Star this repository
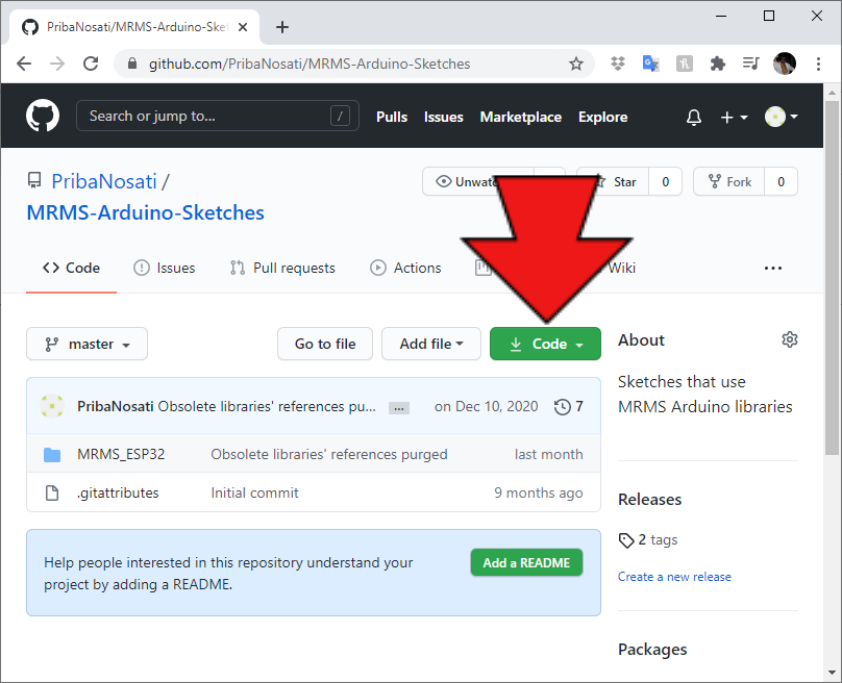Screen dimensions: 842x683 click(614, 182)
